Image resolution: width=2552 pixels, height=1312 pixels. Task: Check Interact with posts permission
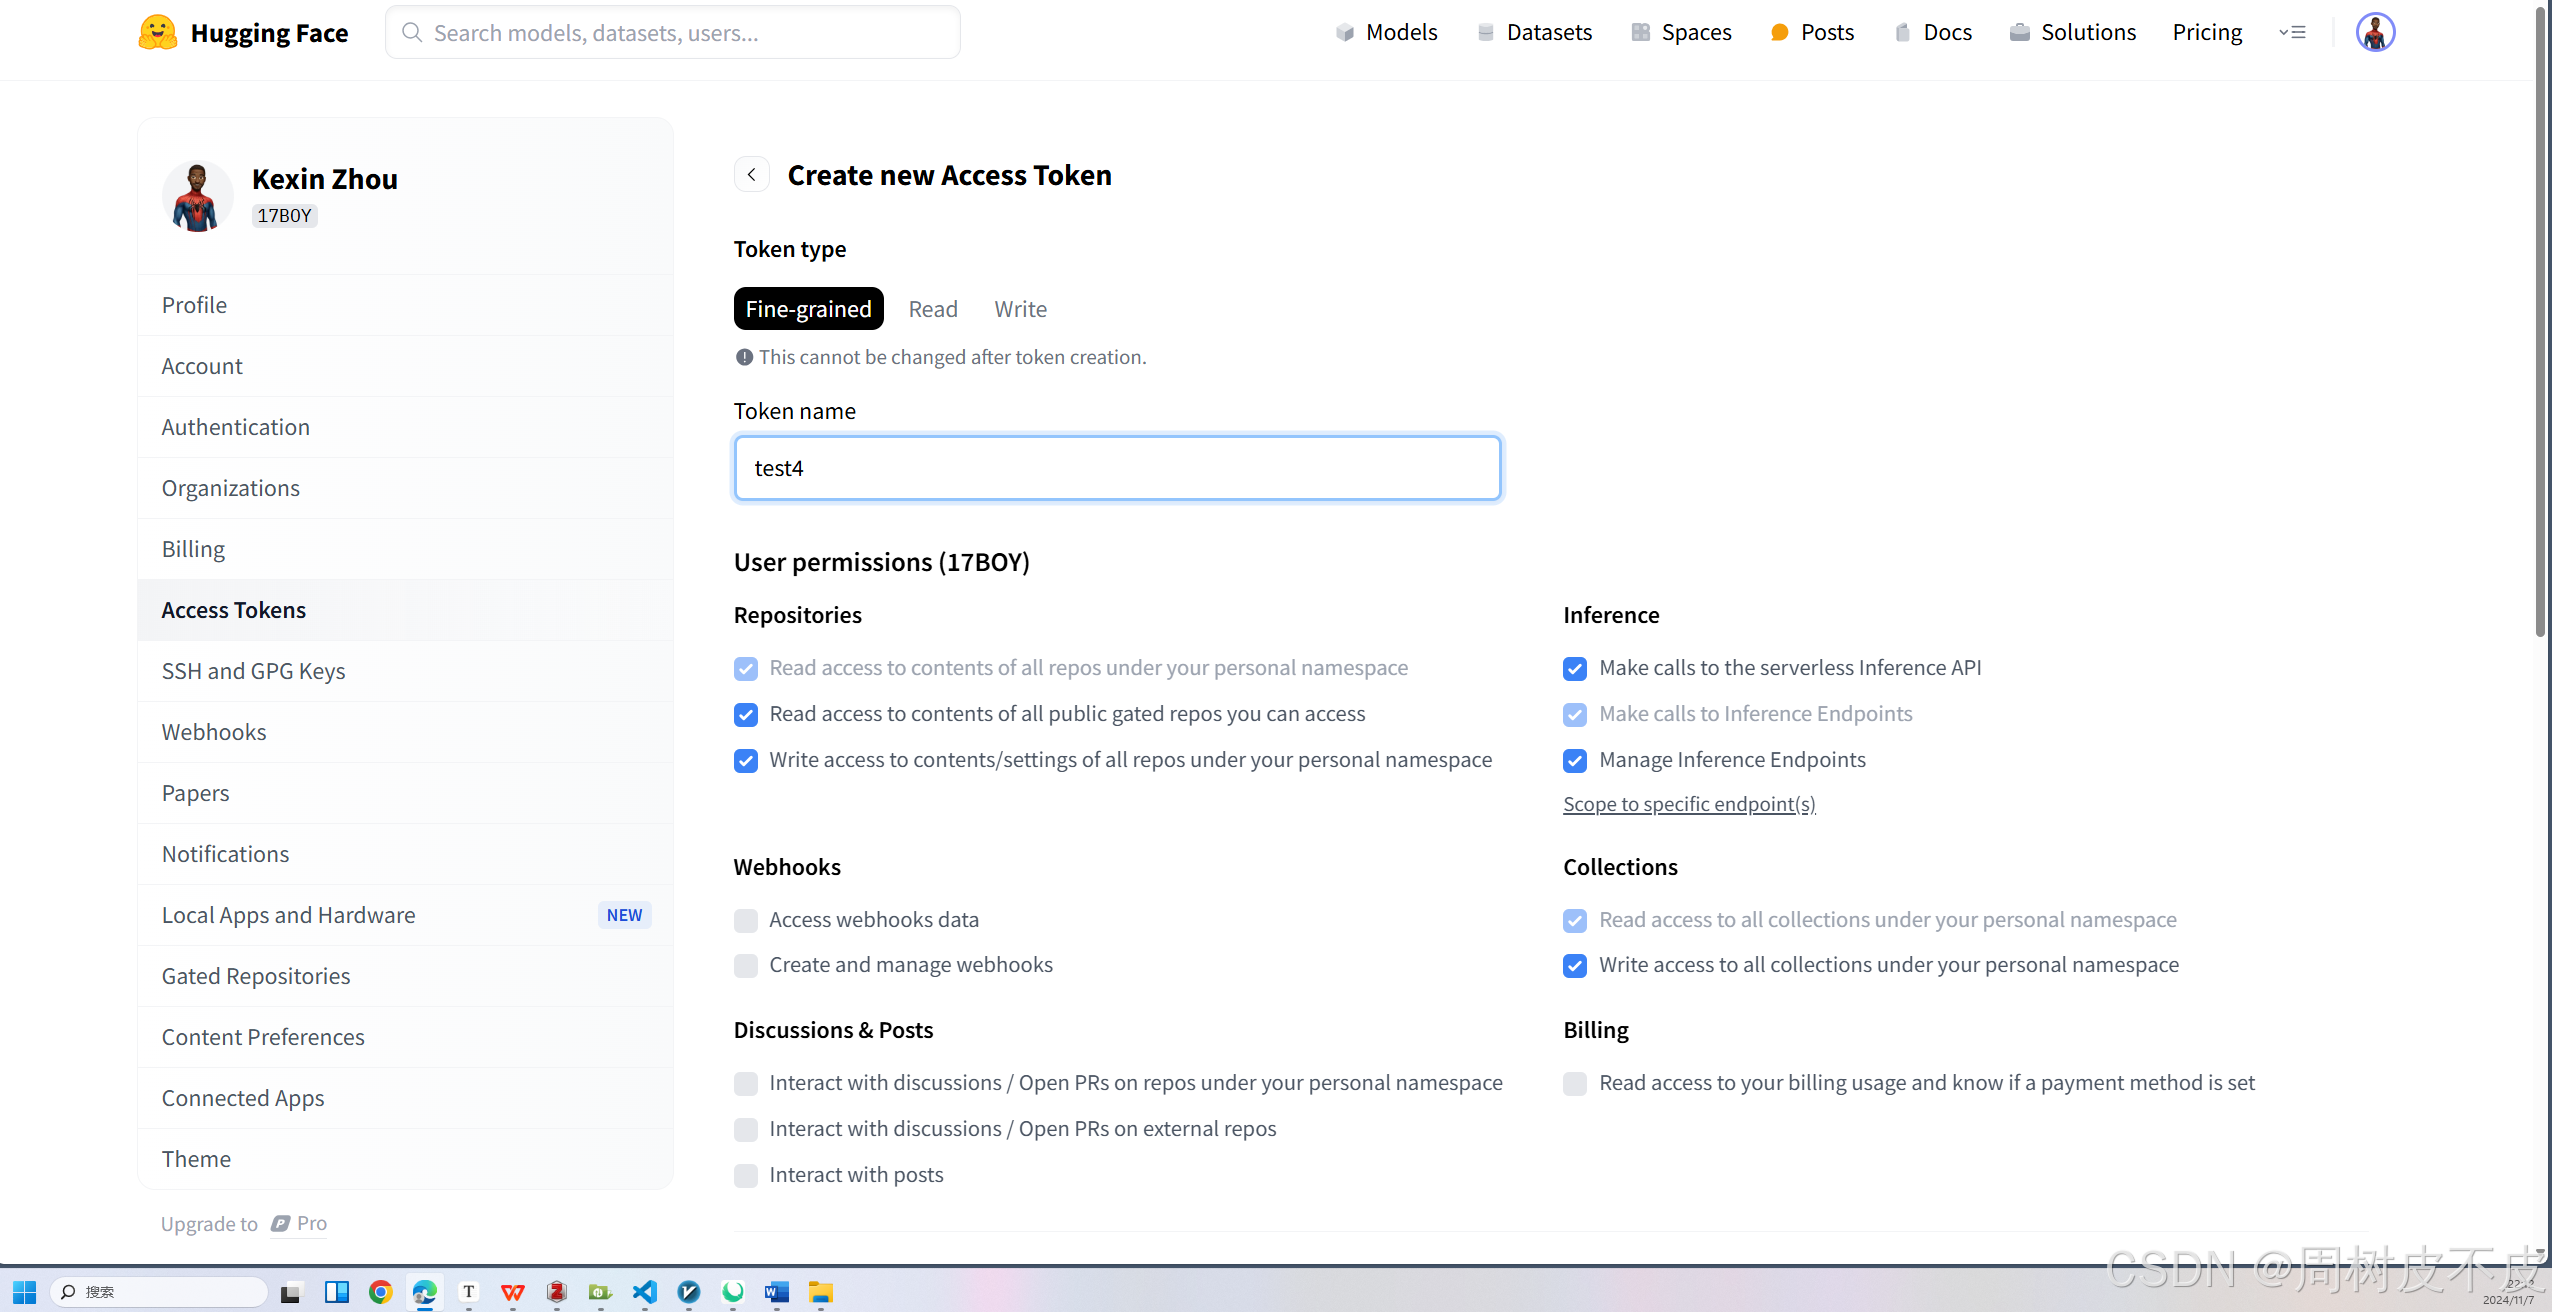(746, 1176)
